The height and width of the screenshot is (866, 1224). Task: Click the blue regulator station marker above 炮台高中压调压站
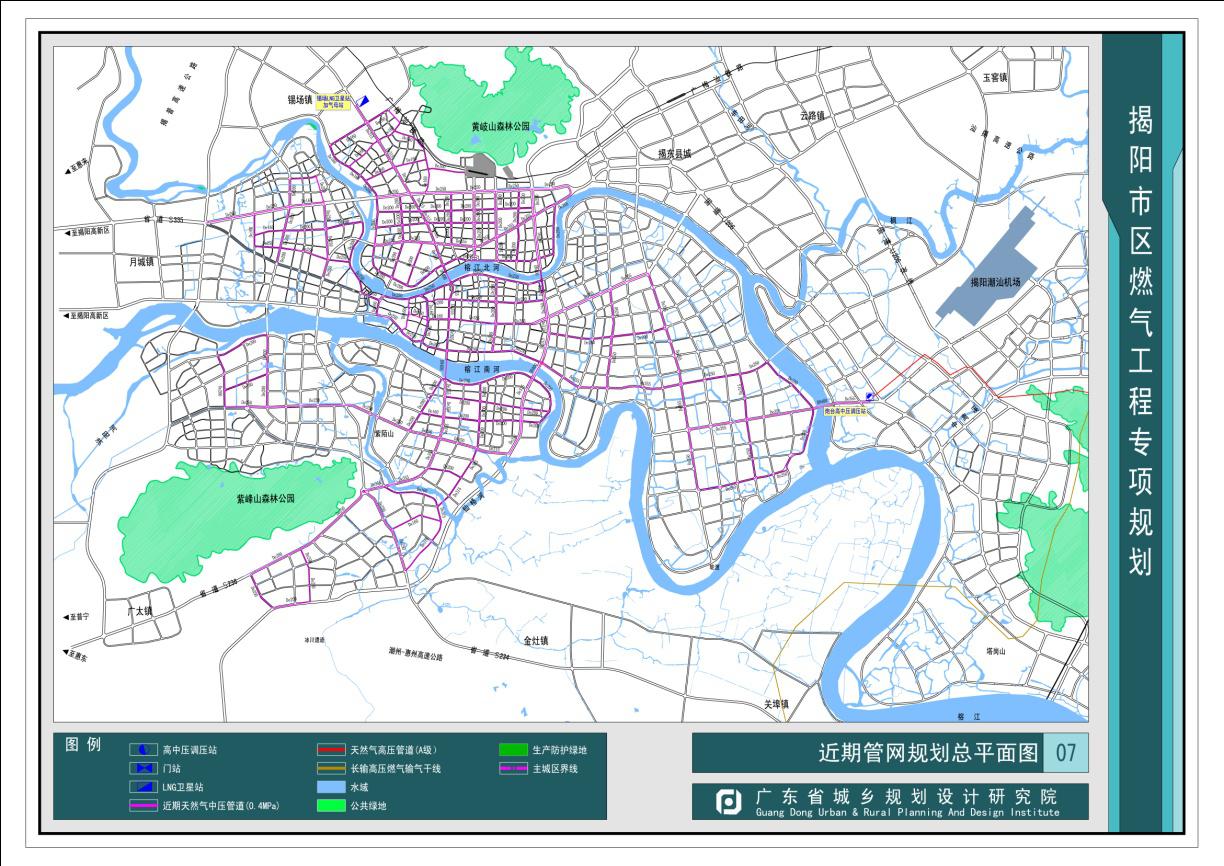pyautogui.click(x=869, y=397)
